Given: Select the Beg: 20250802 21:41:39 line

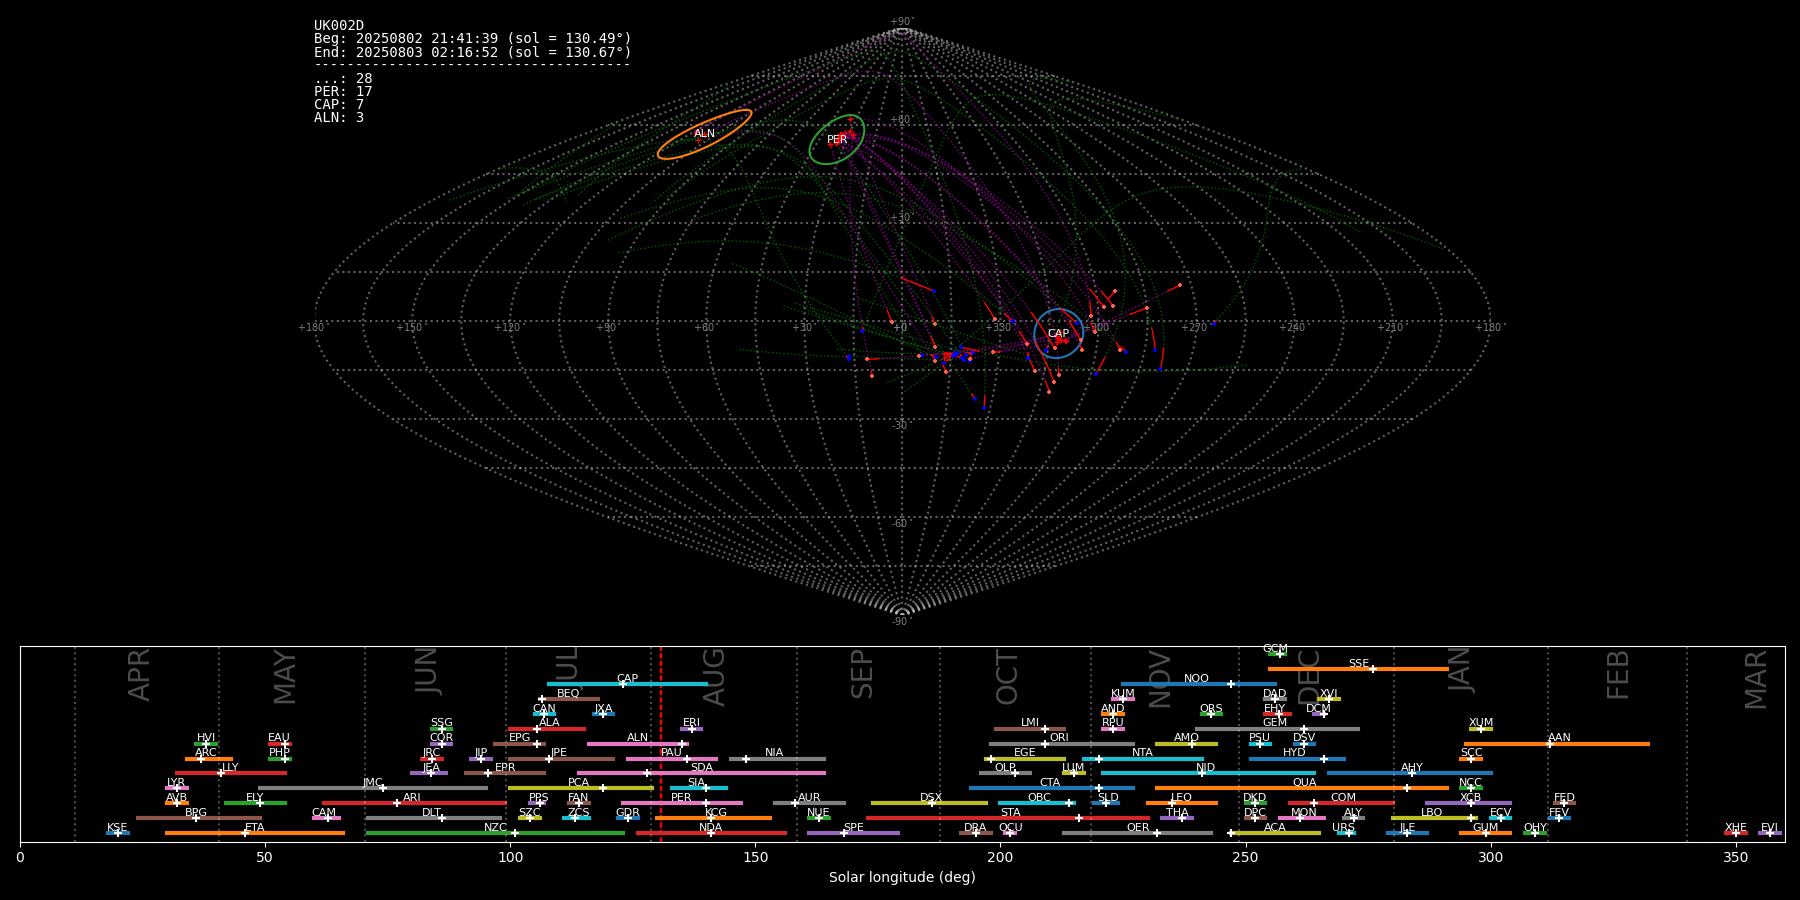Looking at the screenshot, I should tap(473, 39).
